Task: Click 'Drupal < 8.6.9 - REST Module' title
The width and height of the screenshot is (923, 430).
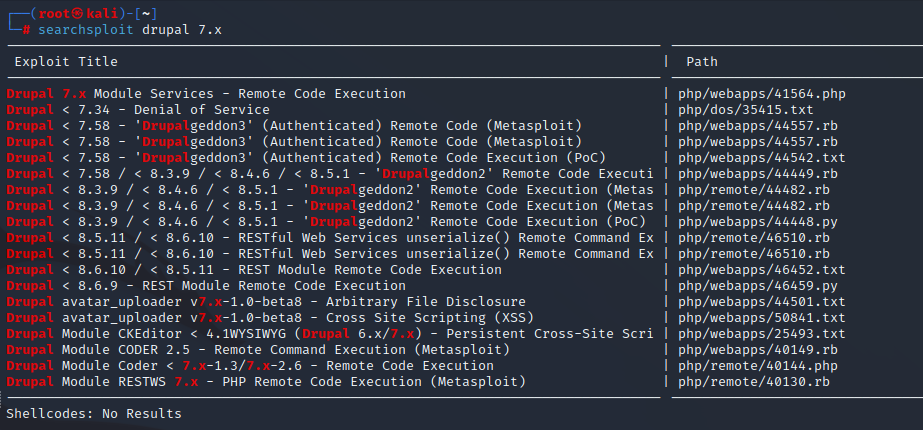Action: 206,286
